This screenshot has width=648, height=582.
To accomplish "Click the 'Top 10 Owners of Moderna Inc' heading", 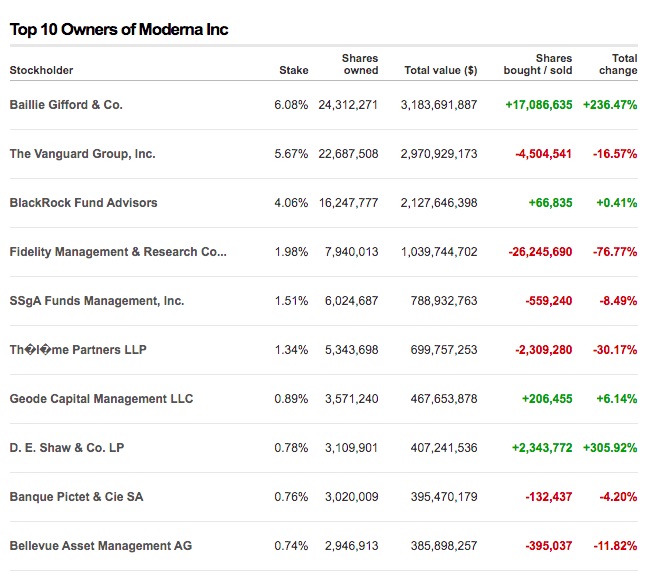I will [x=119, y=30].
